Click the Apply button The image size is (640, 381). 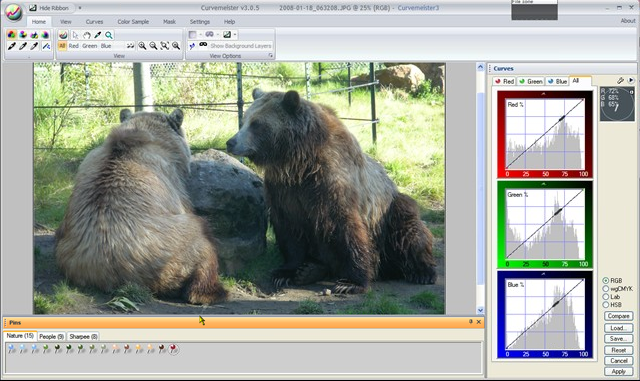[618, 371]
